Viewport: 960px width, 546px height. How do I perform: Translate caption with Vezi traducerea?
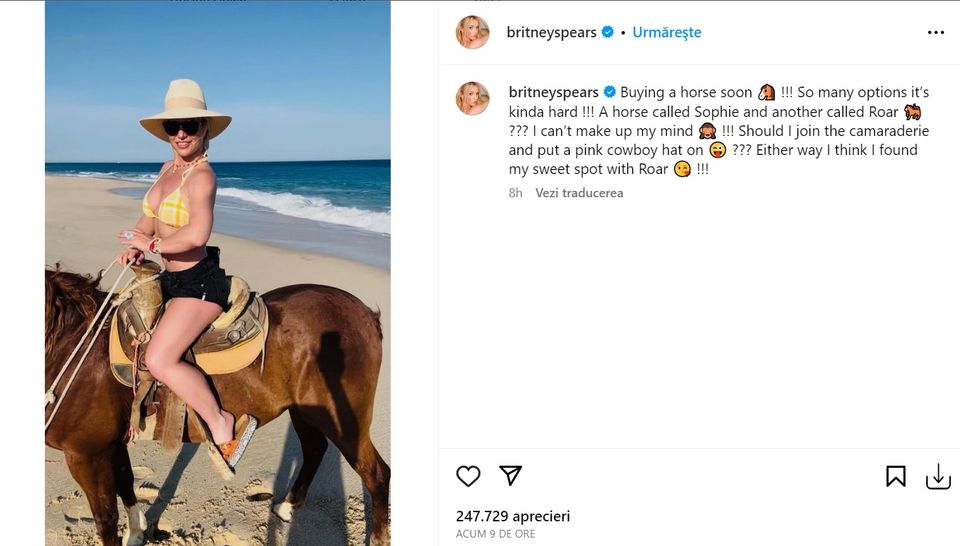coord(579,192)
